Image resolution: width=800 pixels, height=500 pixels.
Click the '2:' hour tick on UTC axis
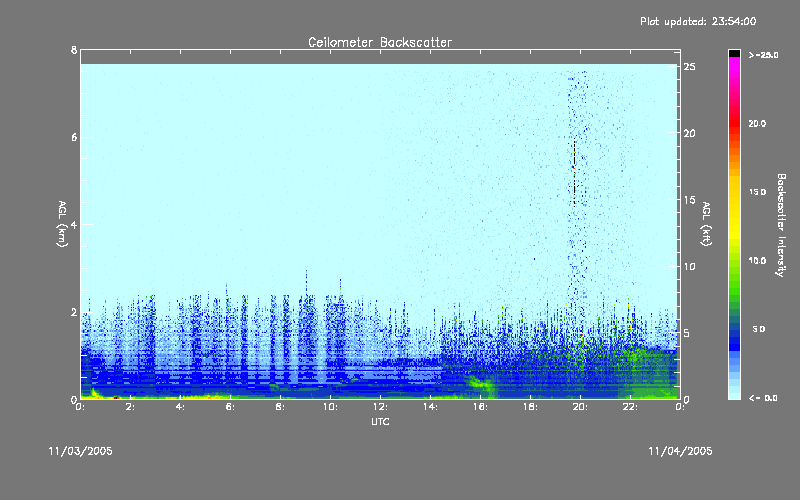pyautogui.click(x=130, y=407)
